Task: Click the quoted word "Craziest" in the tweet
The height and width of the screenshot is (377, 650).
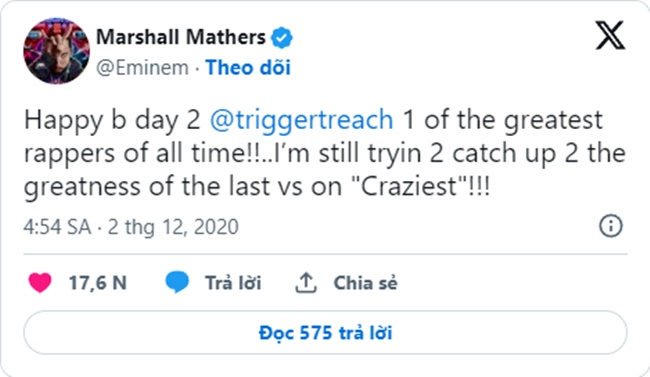Action: tap(410, 187)
